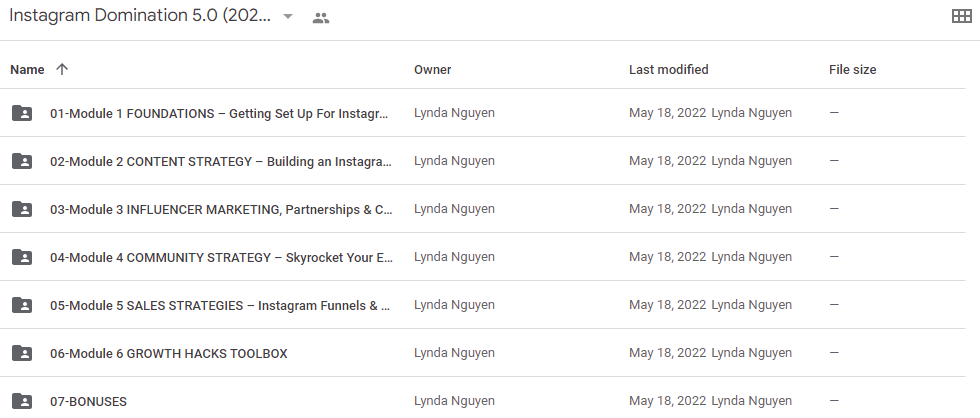Image resolution: width=980 pixels, height=418 pixels.
Task: Click the Owner column header
Action: tap(432, 70)
